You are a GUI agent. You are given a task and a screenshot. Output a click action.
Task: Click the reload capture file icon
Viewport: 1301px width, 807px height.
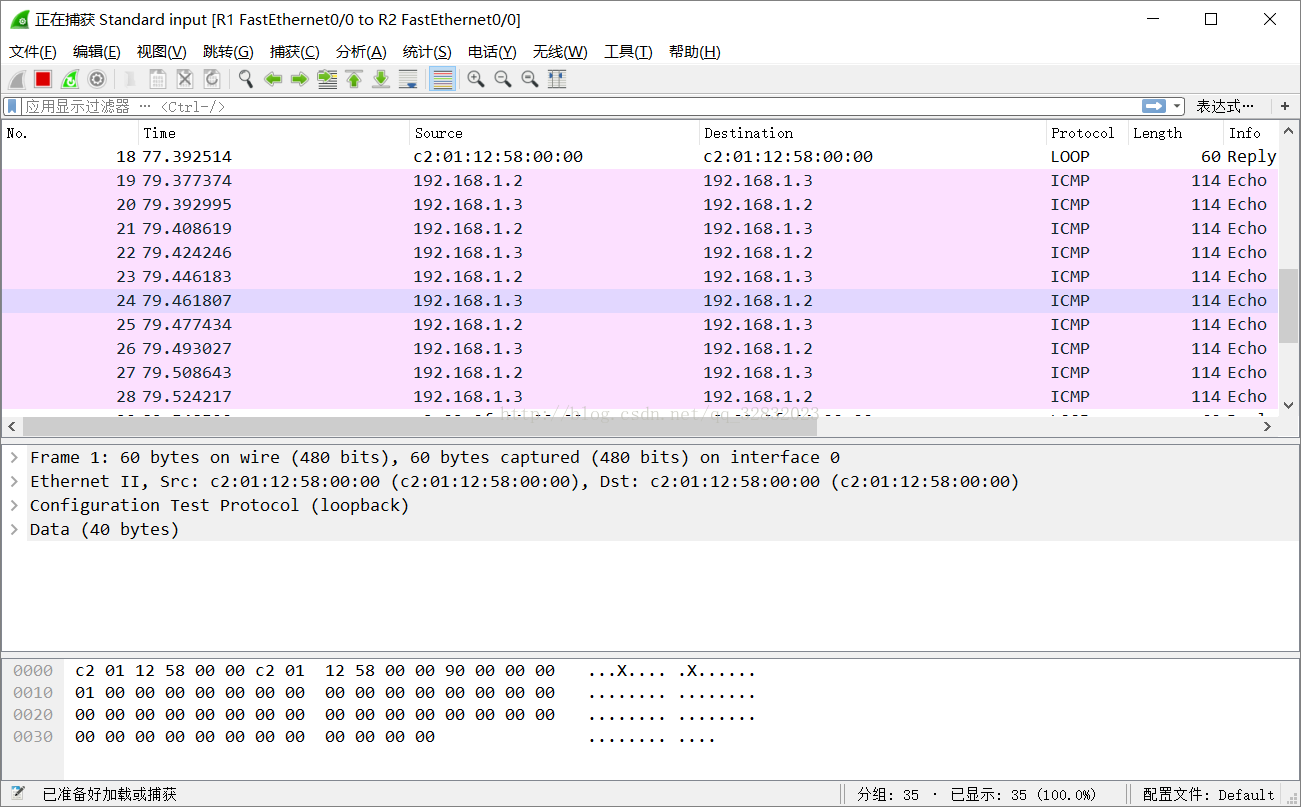tap(212, 79)
